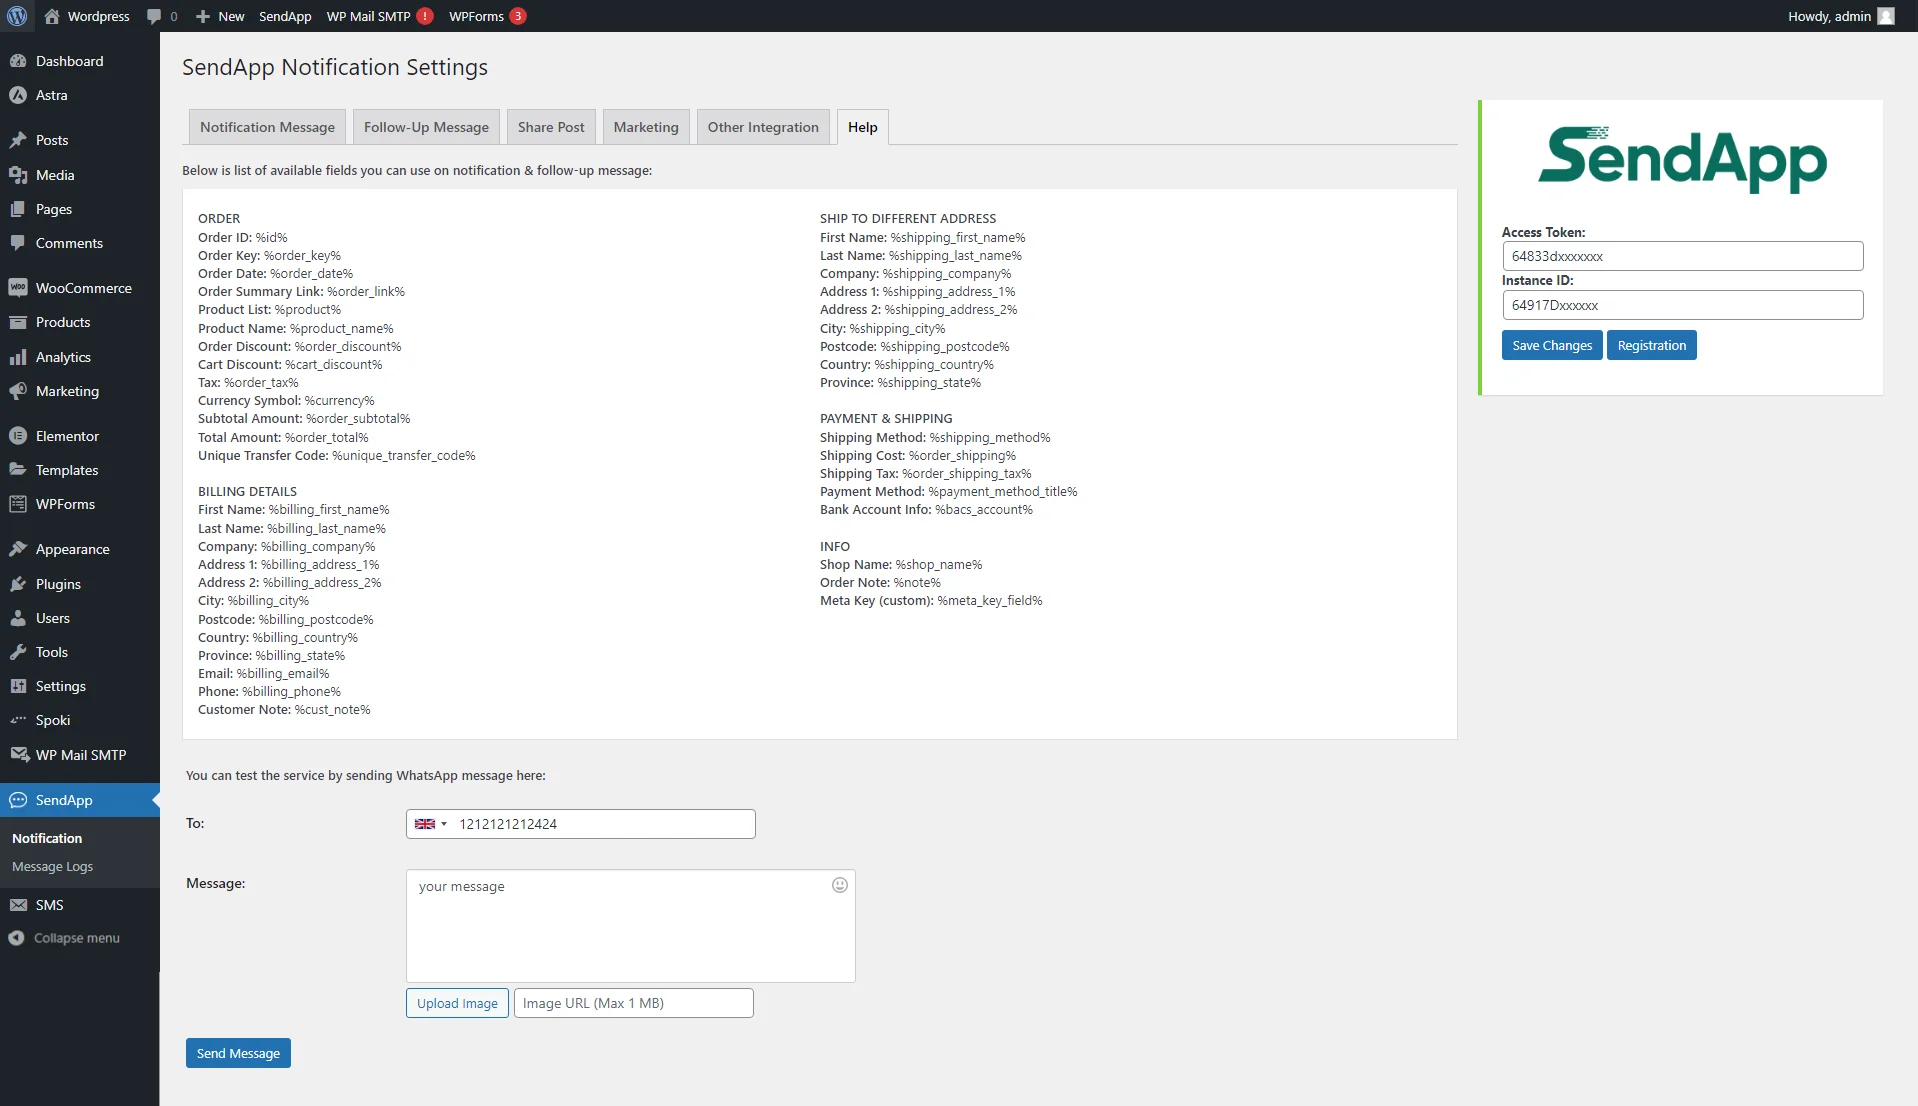Click the Posts pin icon
1918x1106 pixels.
tap(18, 140)
